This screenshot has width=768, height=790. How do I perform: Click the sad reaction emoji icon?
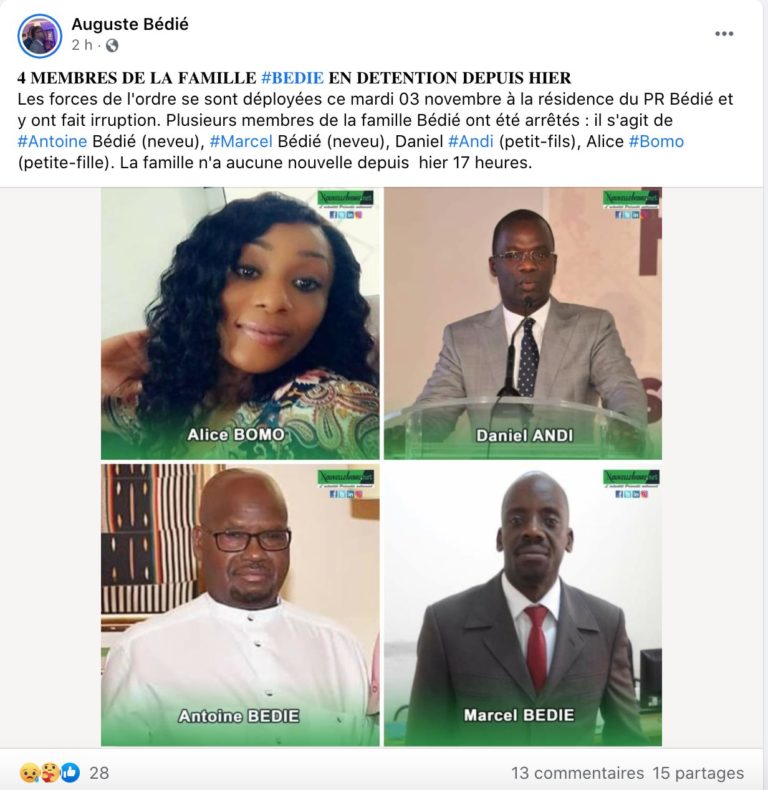(29, 772)
